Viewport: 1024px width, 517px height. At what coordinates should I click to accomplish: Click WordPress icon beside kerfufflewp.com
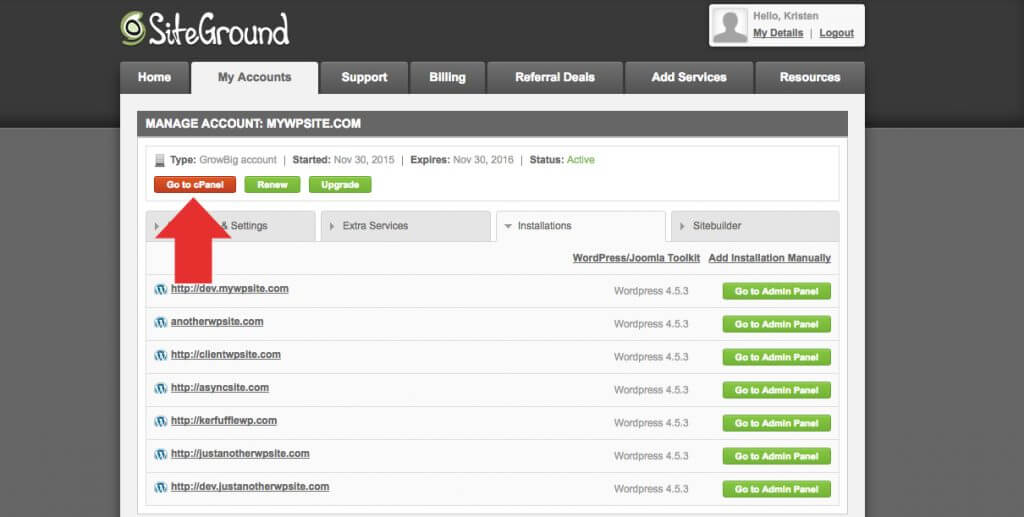point(161,421)
